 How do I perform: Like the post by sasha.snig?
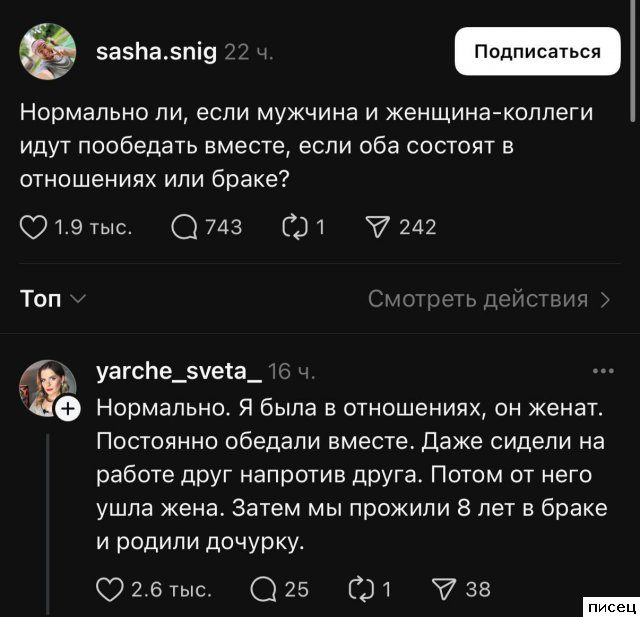pos(33,228)
